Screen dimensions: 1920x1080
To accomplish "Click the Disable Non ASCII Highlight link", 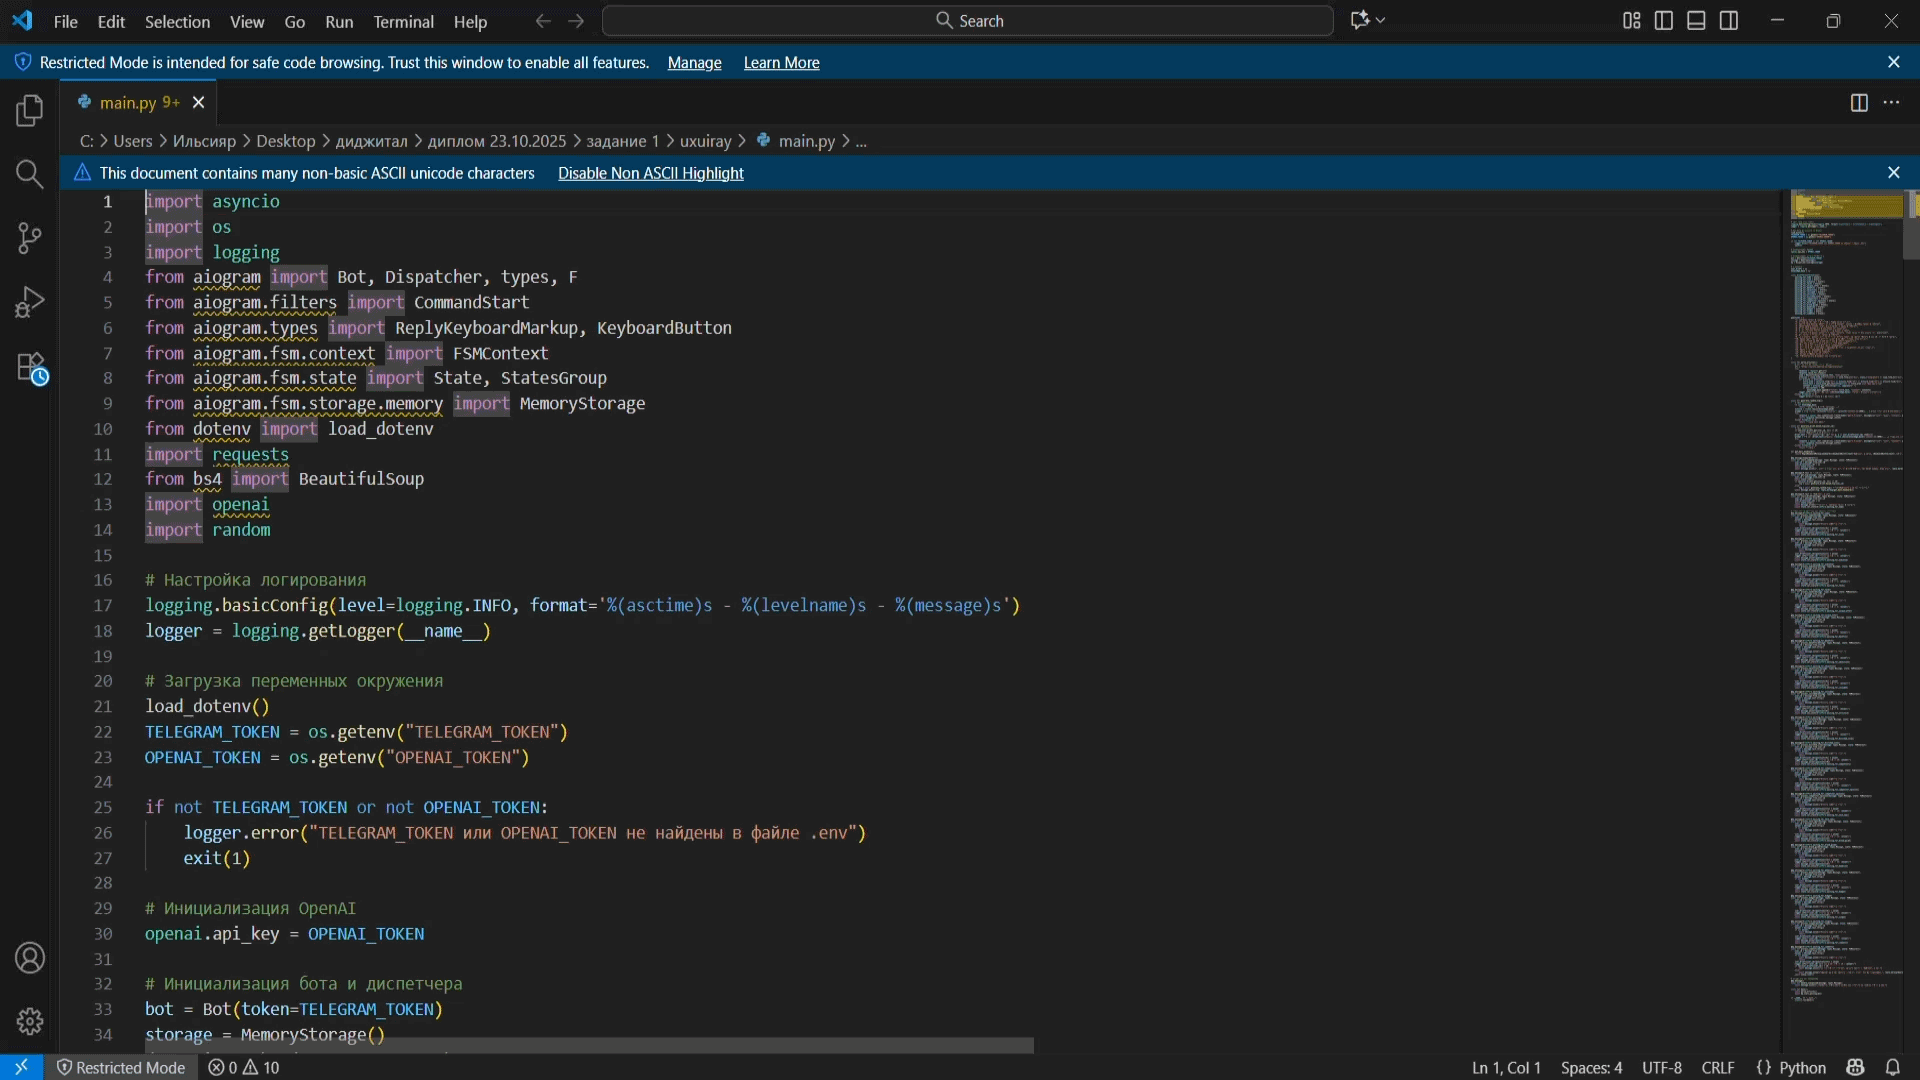I will coord(650,173).
